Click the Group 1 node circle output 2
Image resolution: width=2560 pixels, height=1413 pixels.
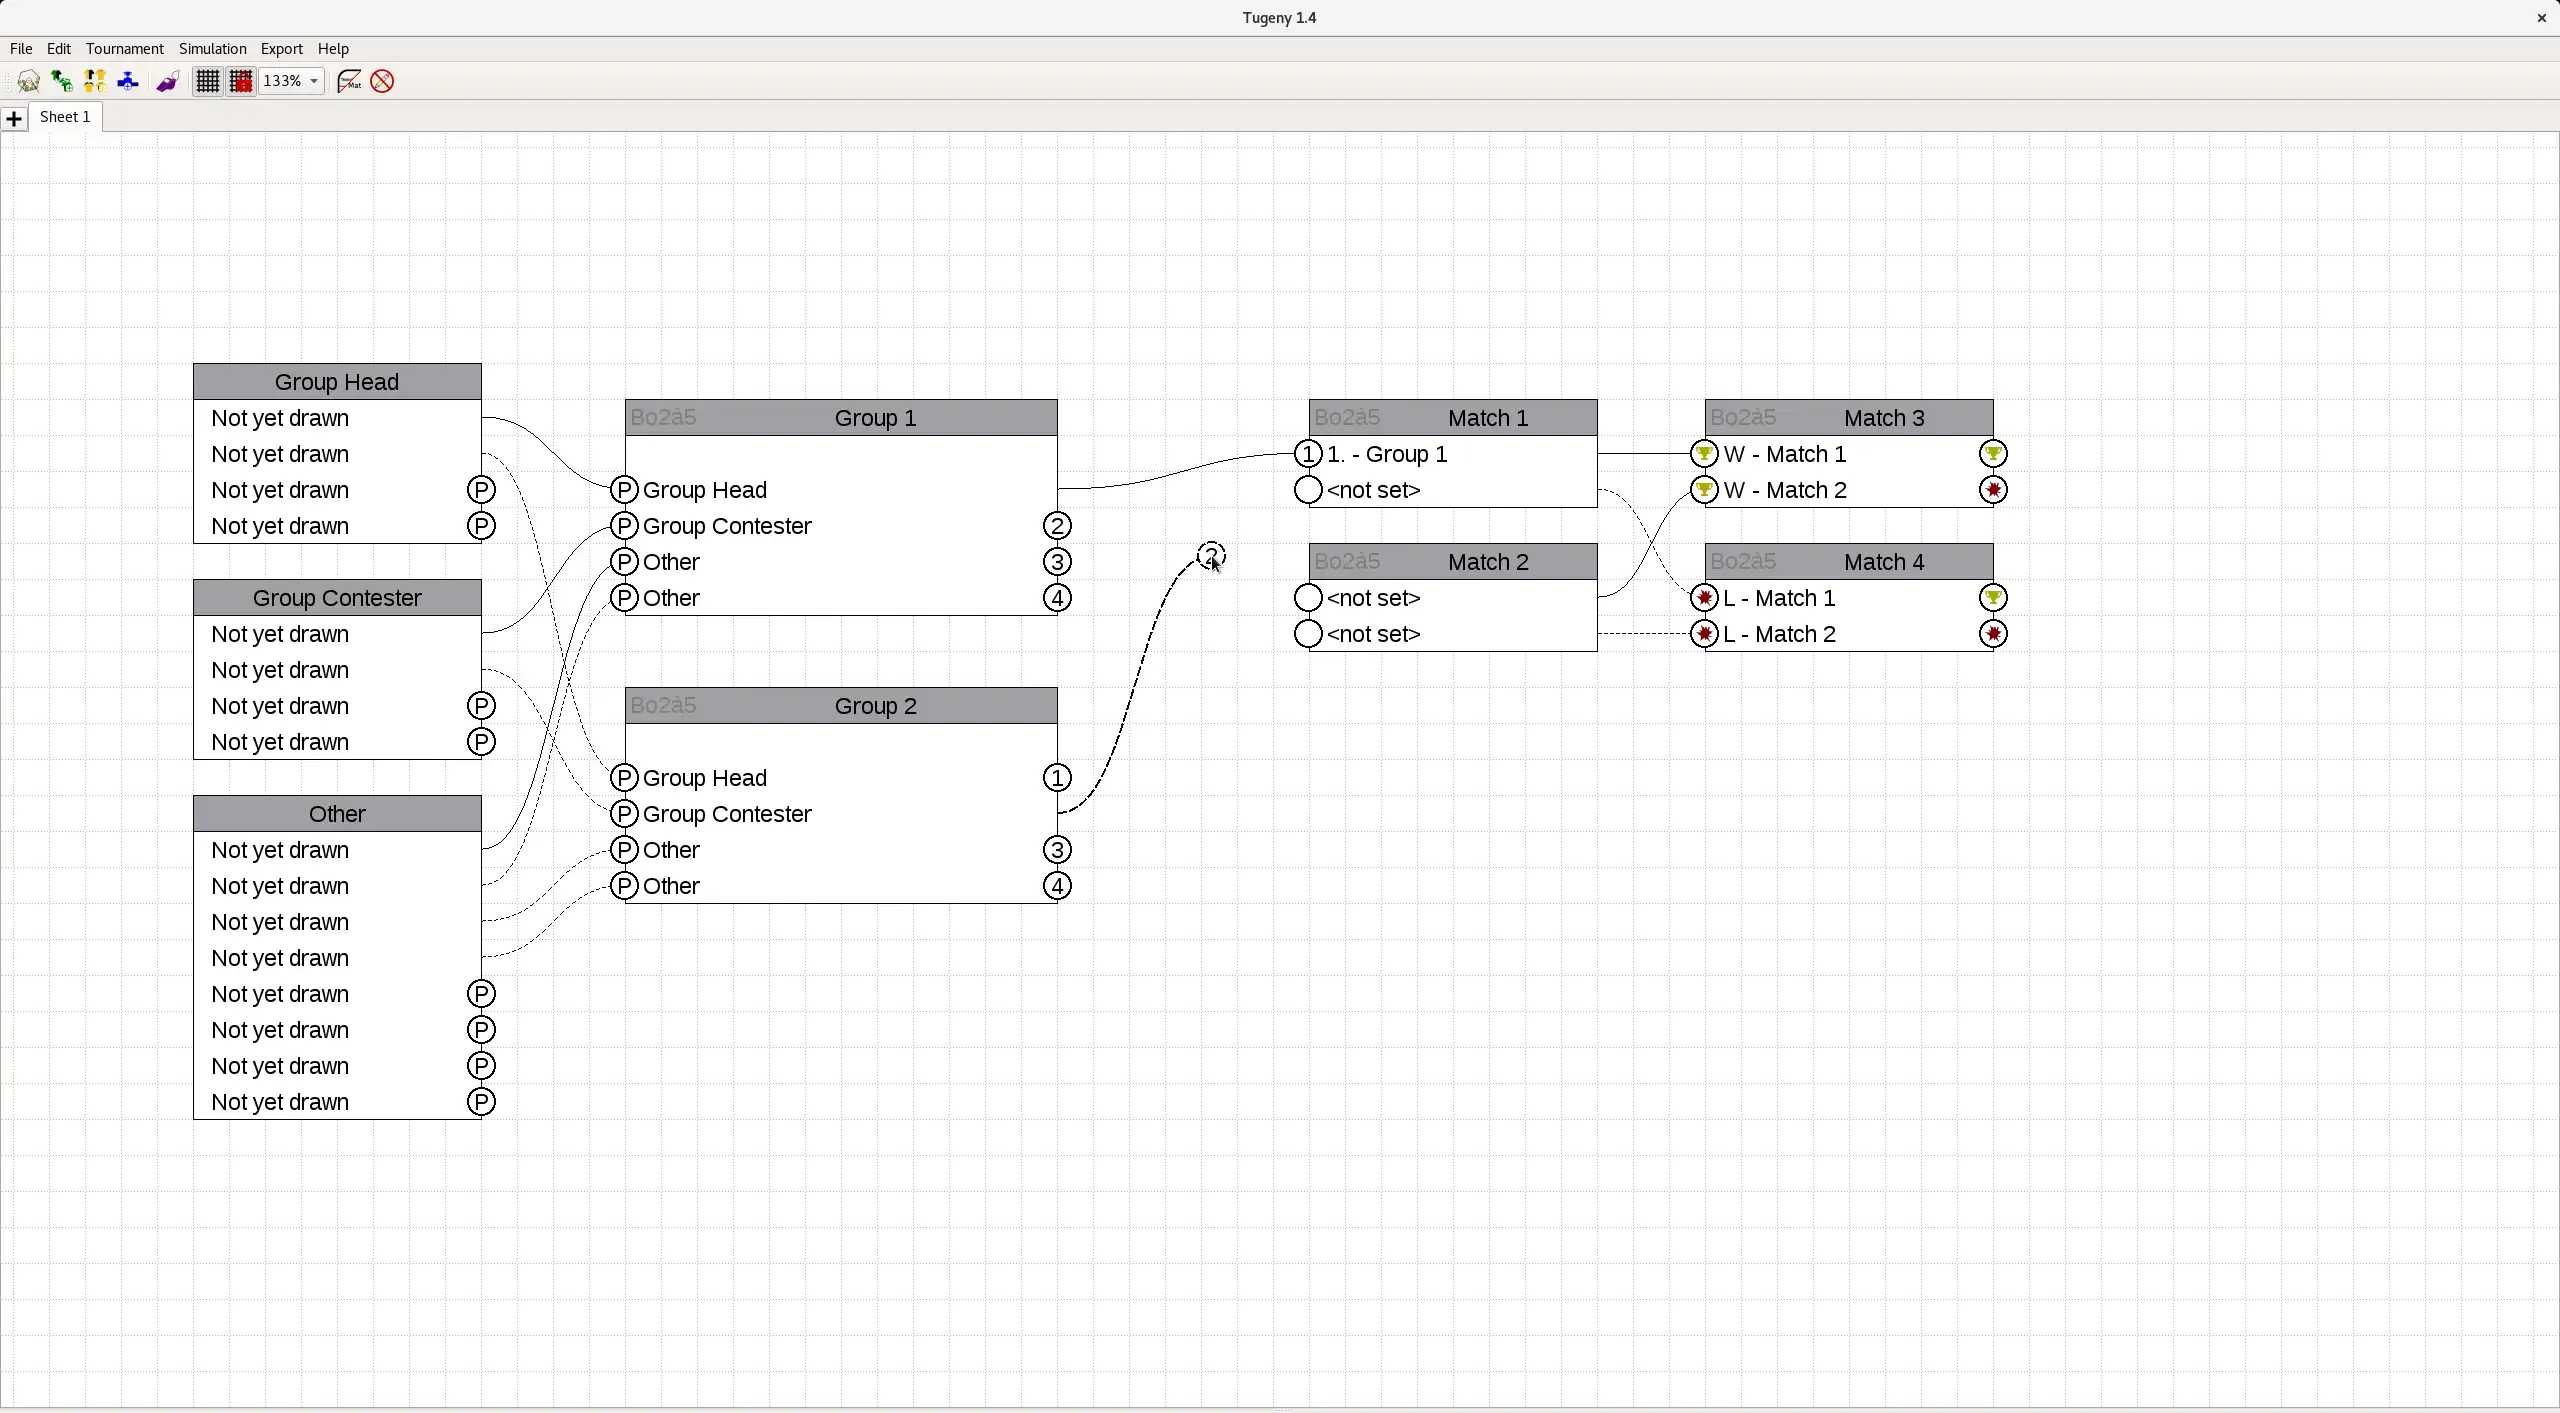[x=1057, y=526]
